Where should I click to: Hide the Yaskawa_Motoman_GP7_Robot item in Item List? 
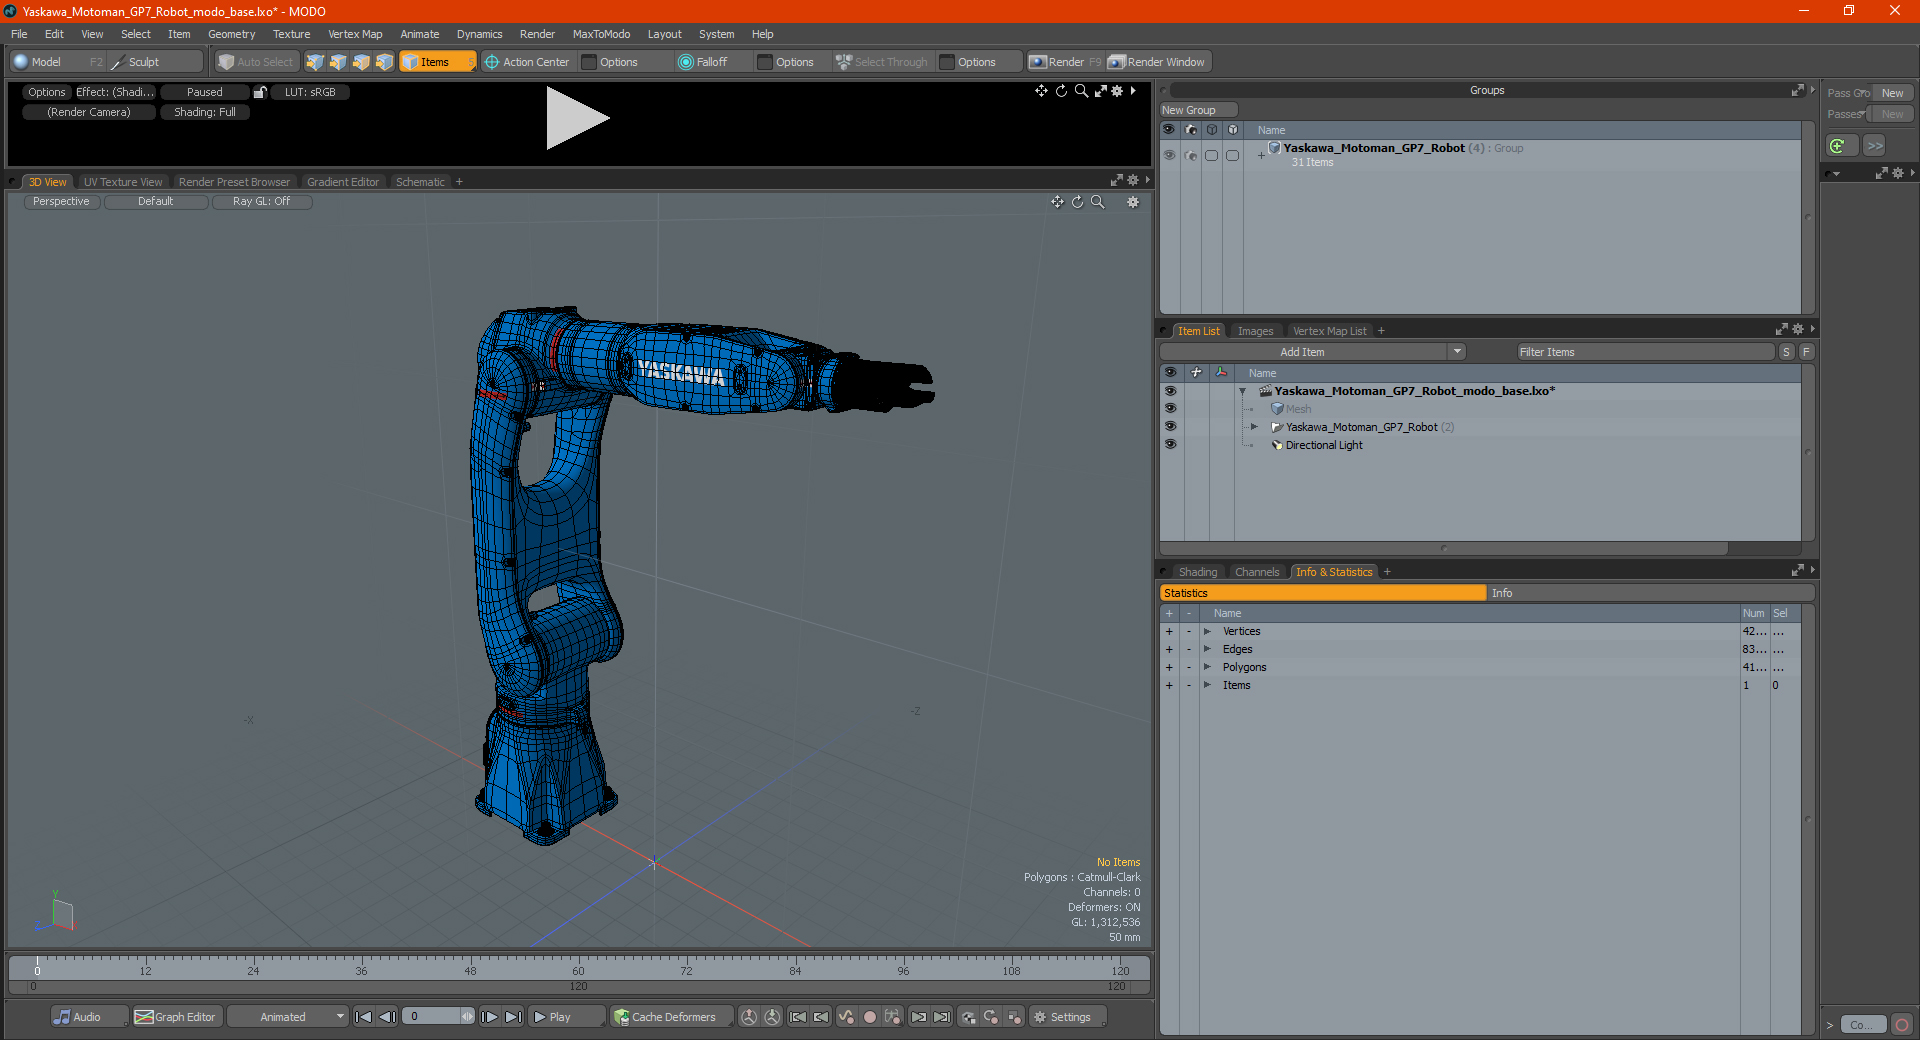coord(1170,427)
